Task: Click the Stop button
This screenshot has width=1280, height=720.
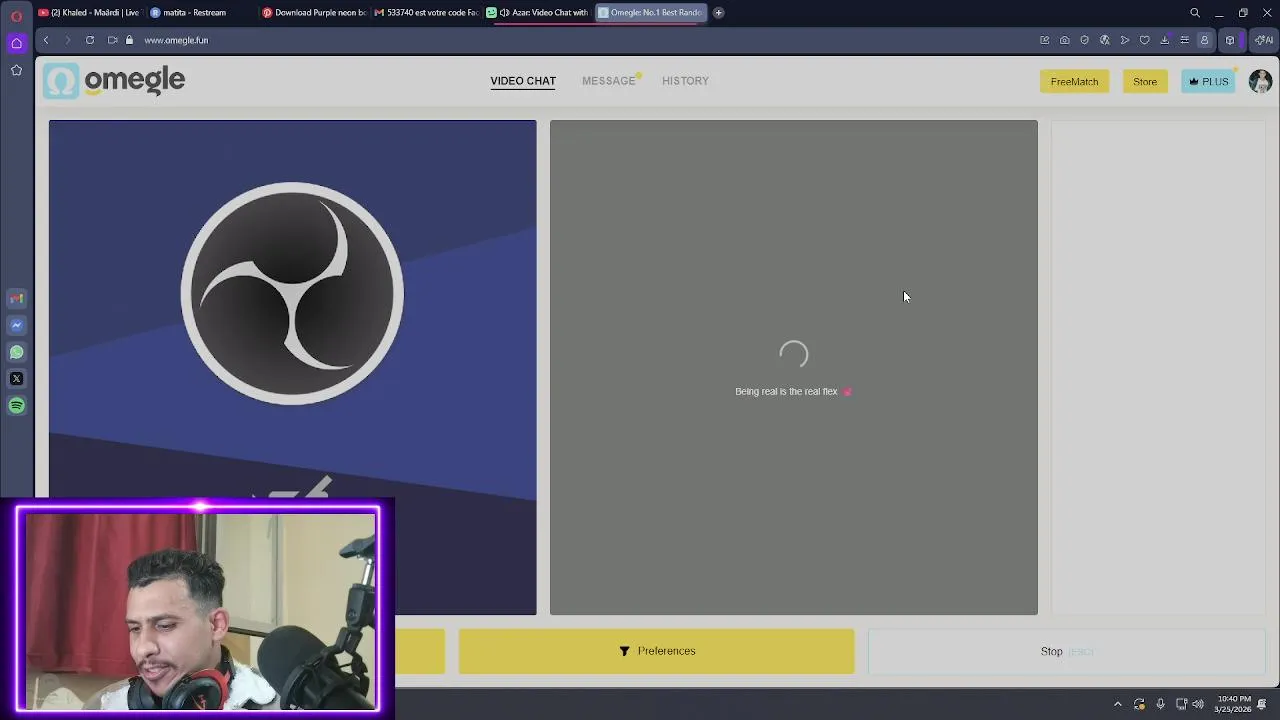Action: pyautogui.click(x=1067, y=651)
